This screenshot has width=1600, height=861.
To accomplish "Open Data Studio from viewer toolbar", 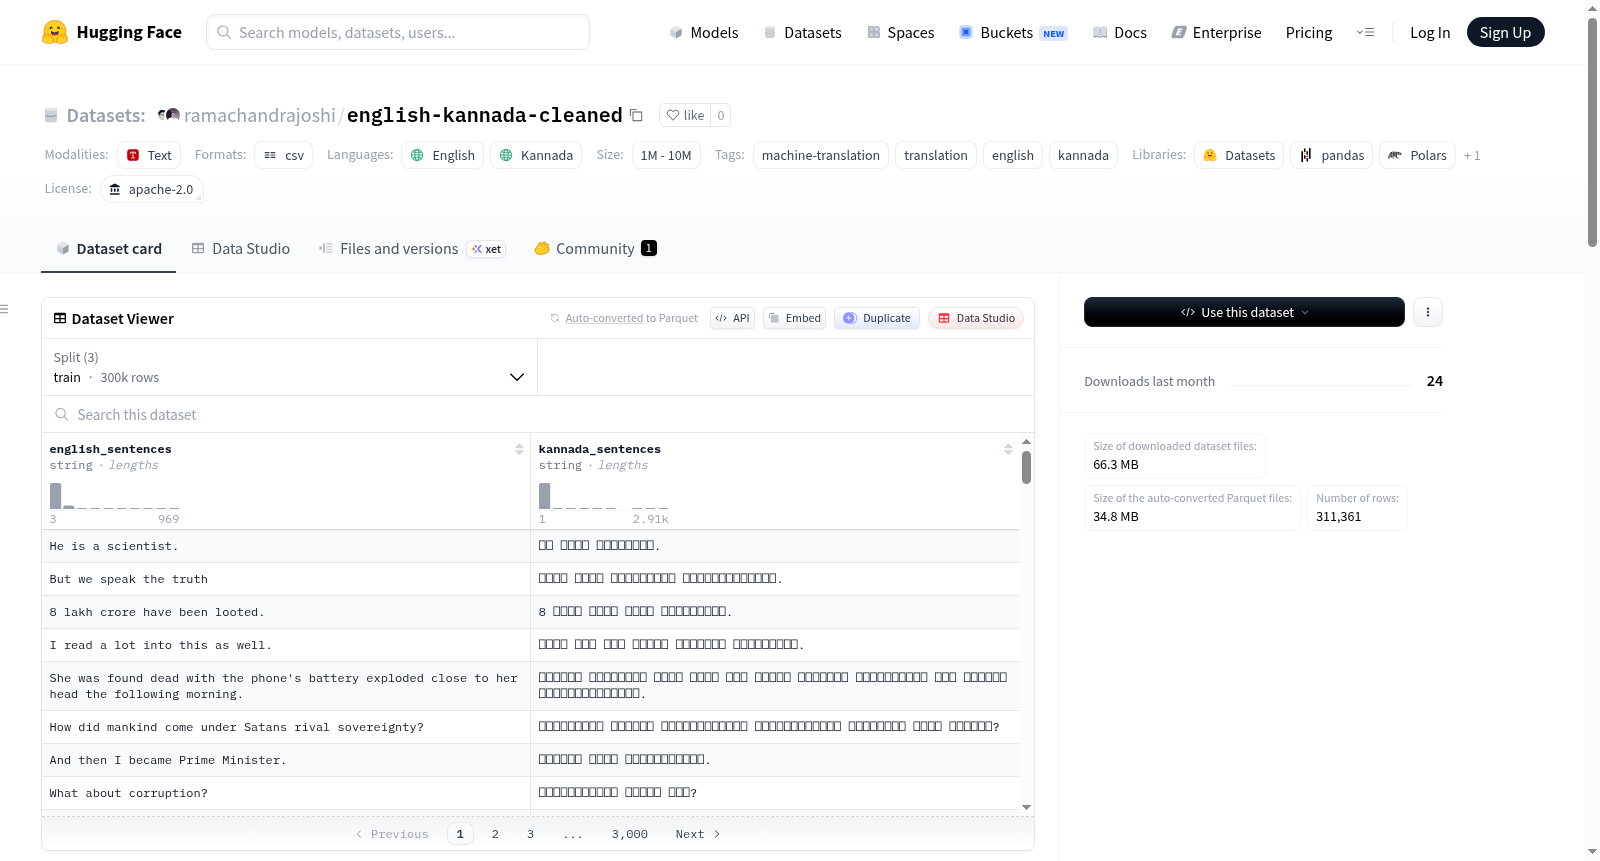I will coord(976,318).
